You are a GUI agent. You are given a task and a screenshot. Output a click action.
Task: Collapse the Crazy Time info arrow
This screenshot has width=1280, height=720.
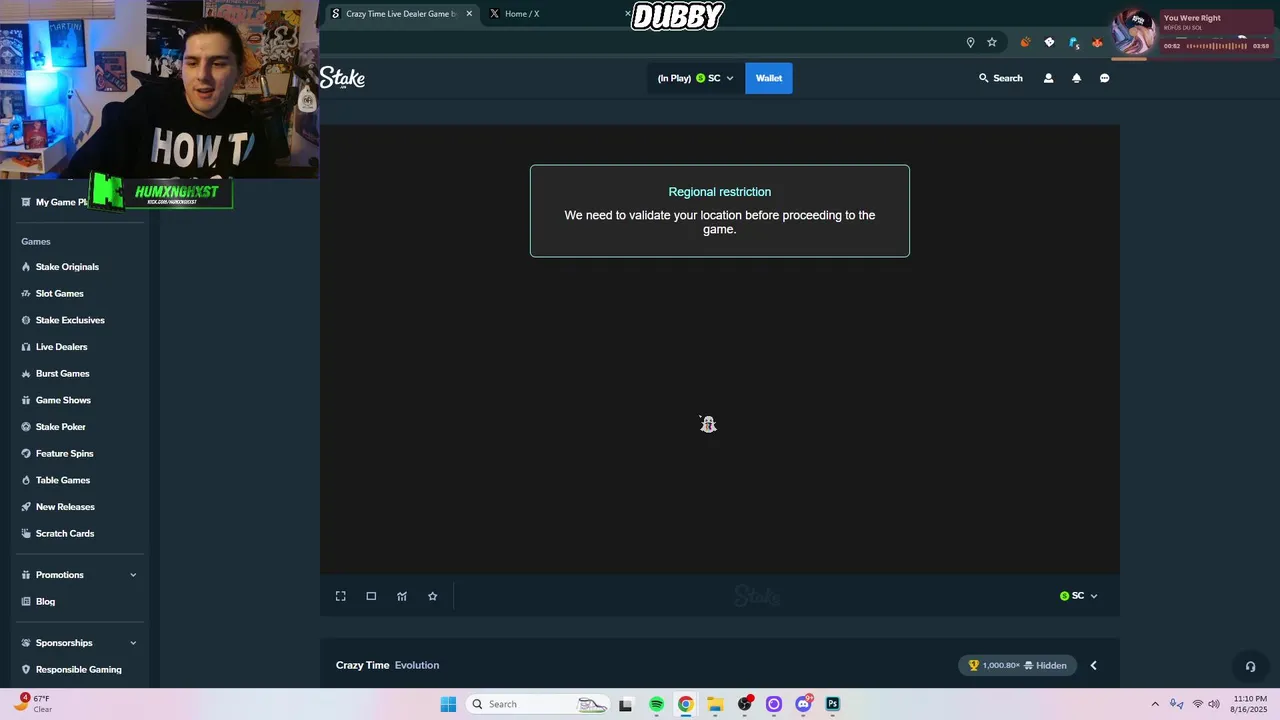point(1093,665)
